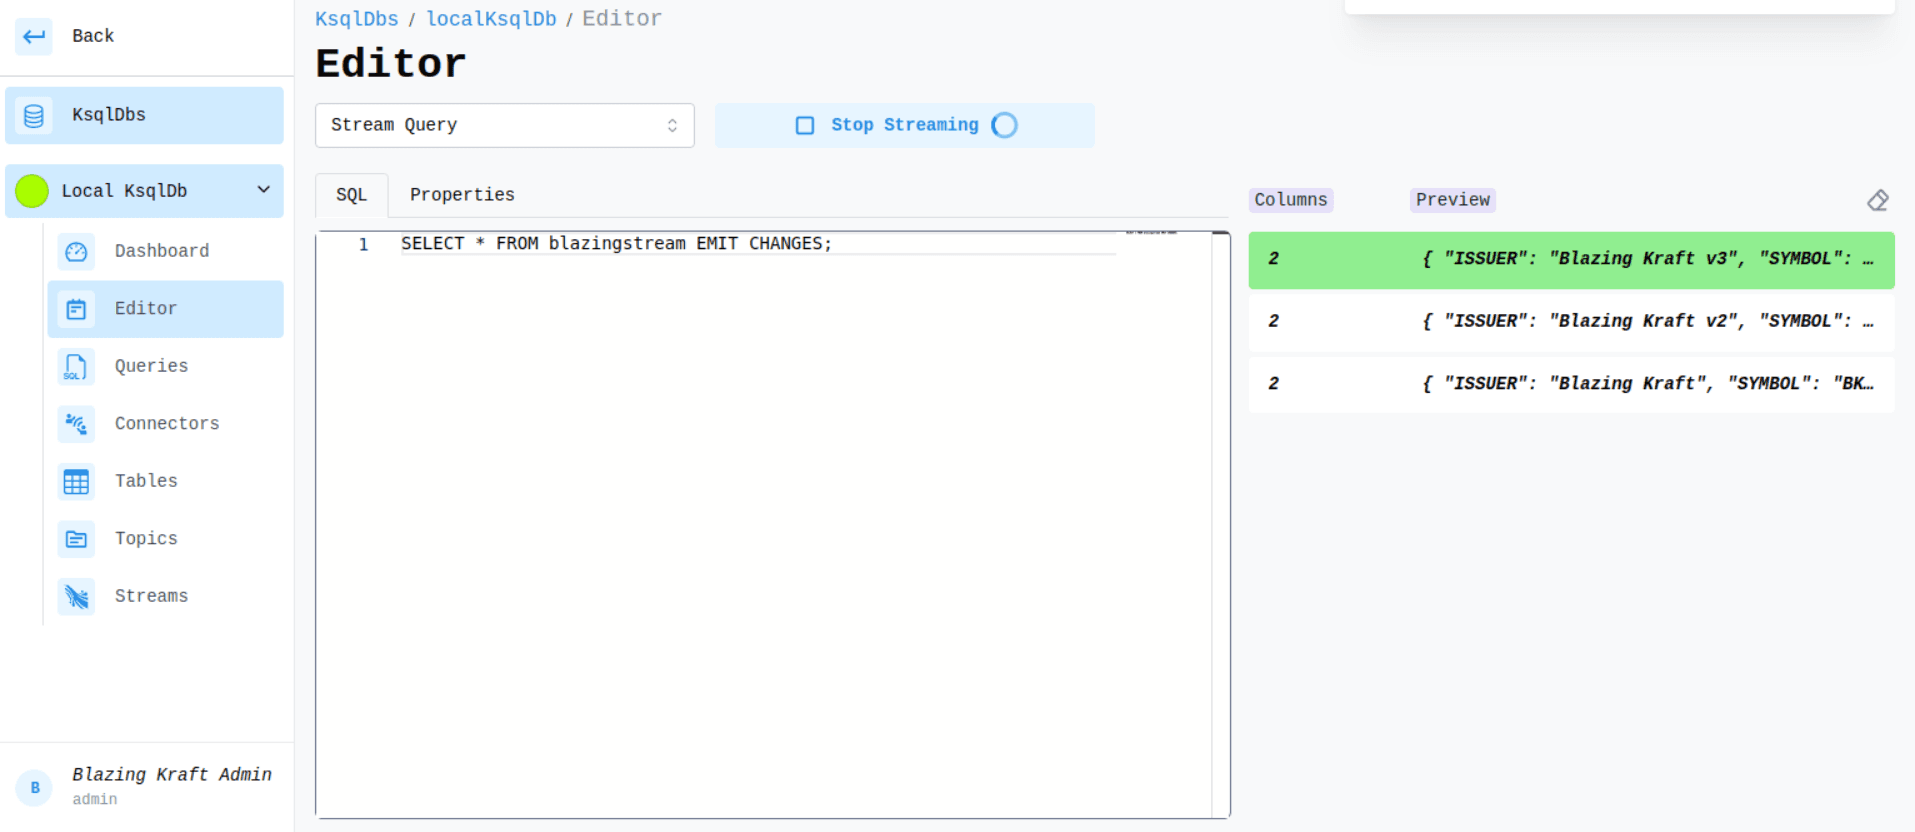This screenshot has width=1915, height=832.
Task: Click the green Local KsqlDb status indicator
Action: coord(32,191)
